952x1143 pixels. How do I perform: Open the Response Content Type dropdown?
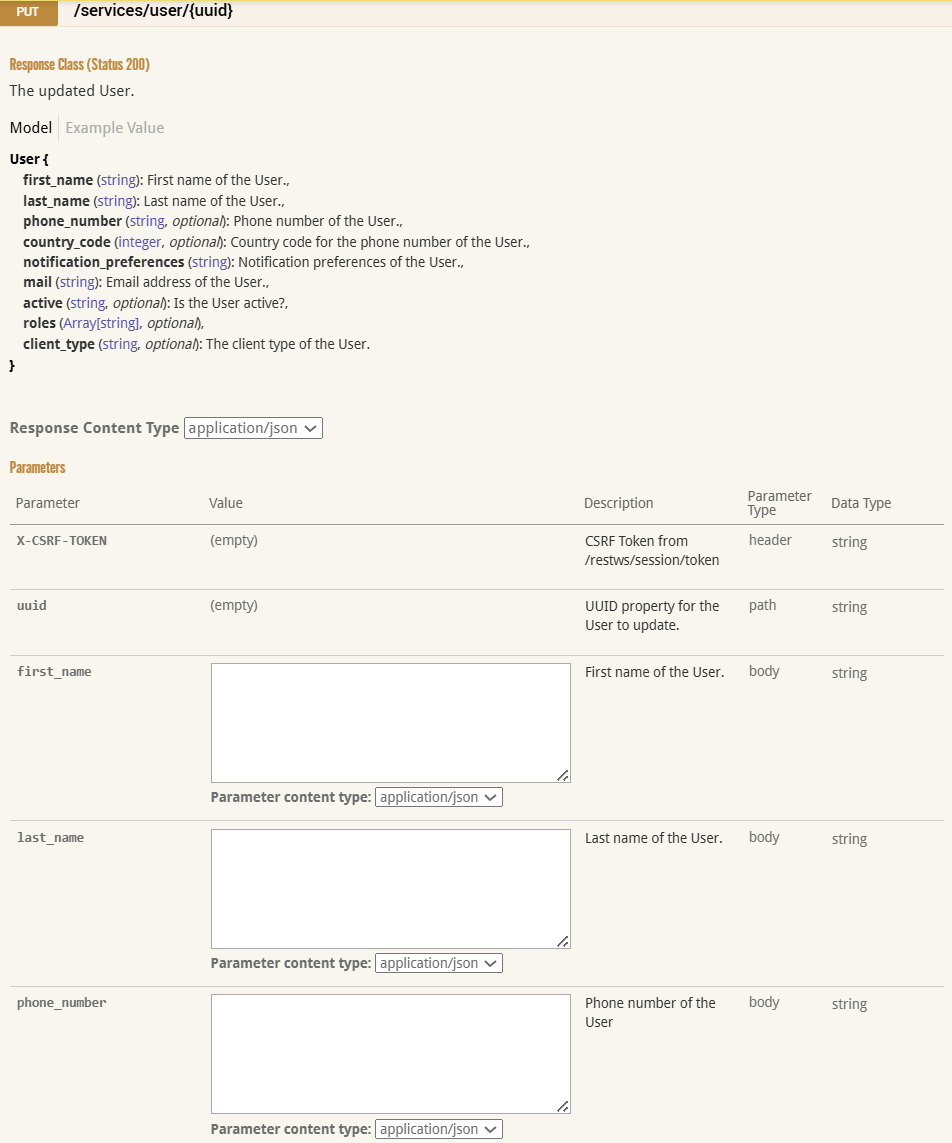(253, 428)
